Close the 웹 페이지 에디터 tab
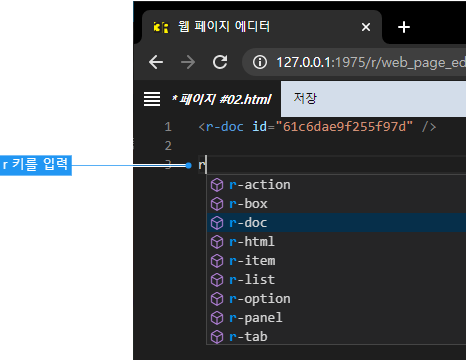The width and height of the screenshot is (467, 361). coord(366,27)
